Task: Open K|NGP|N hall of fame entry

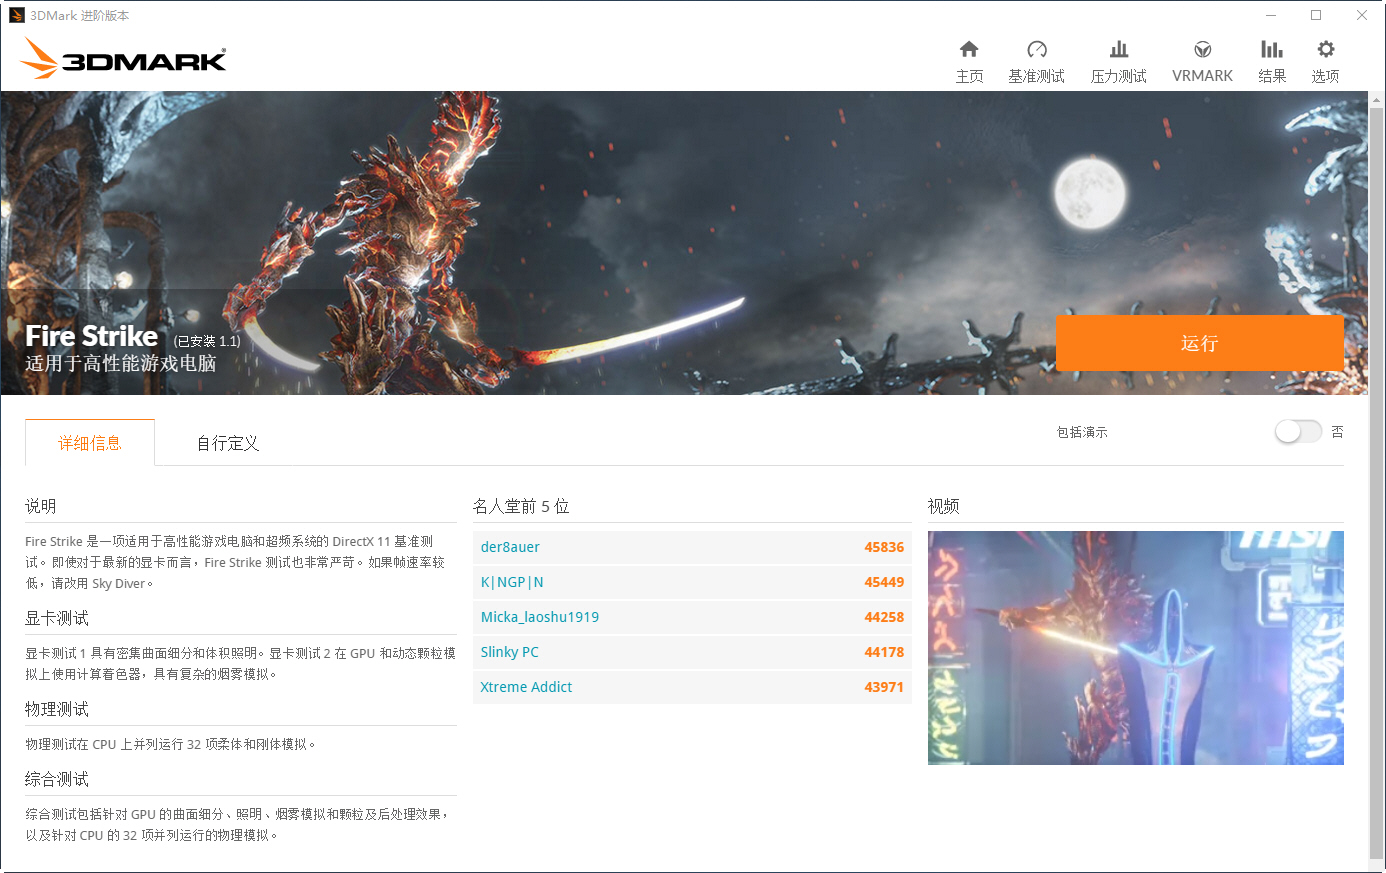Action: (692, 582)
